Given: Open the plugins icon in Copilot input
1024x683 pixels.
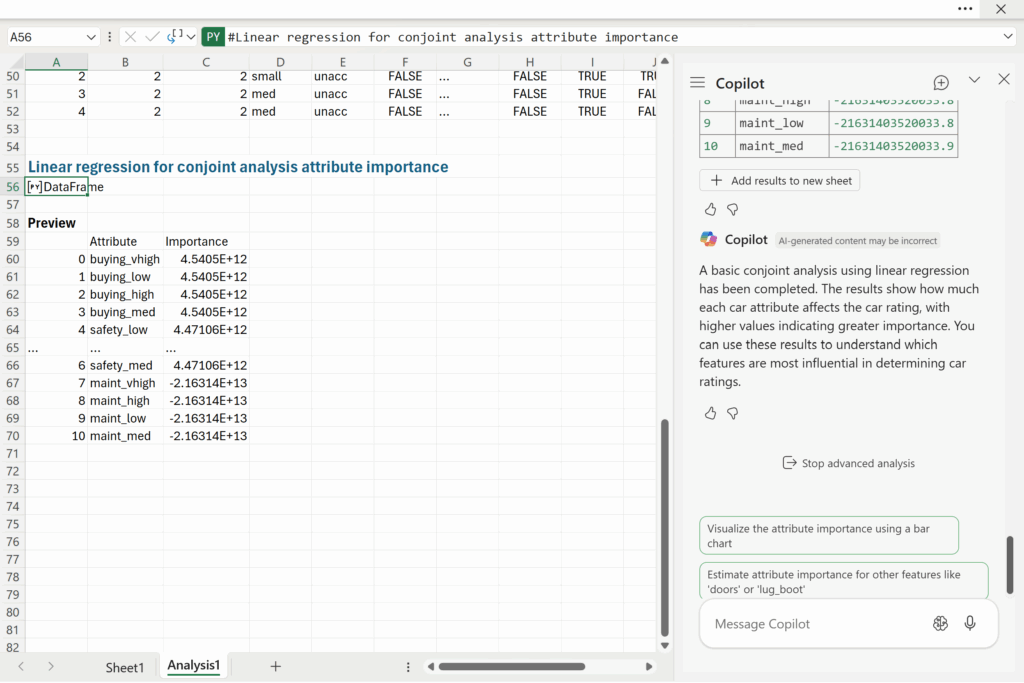Looking at the screenshot, I should [940, 623].
